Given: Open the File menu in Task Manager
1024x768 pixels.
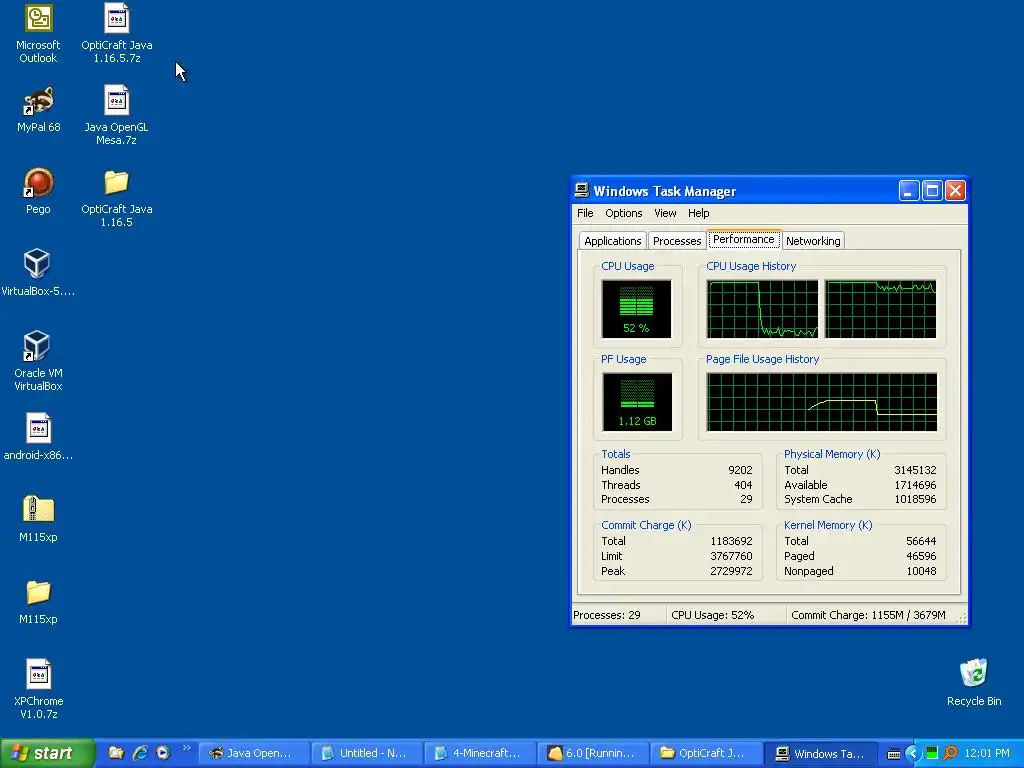Looking at the screenshot, I should click(x=585, y=213).
